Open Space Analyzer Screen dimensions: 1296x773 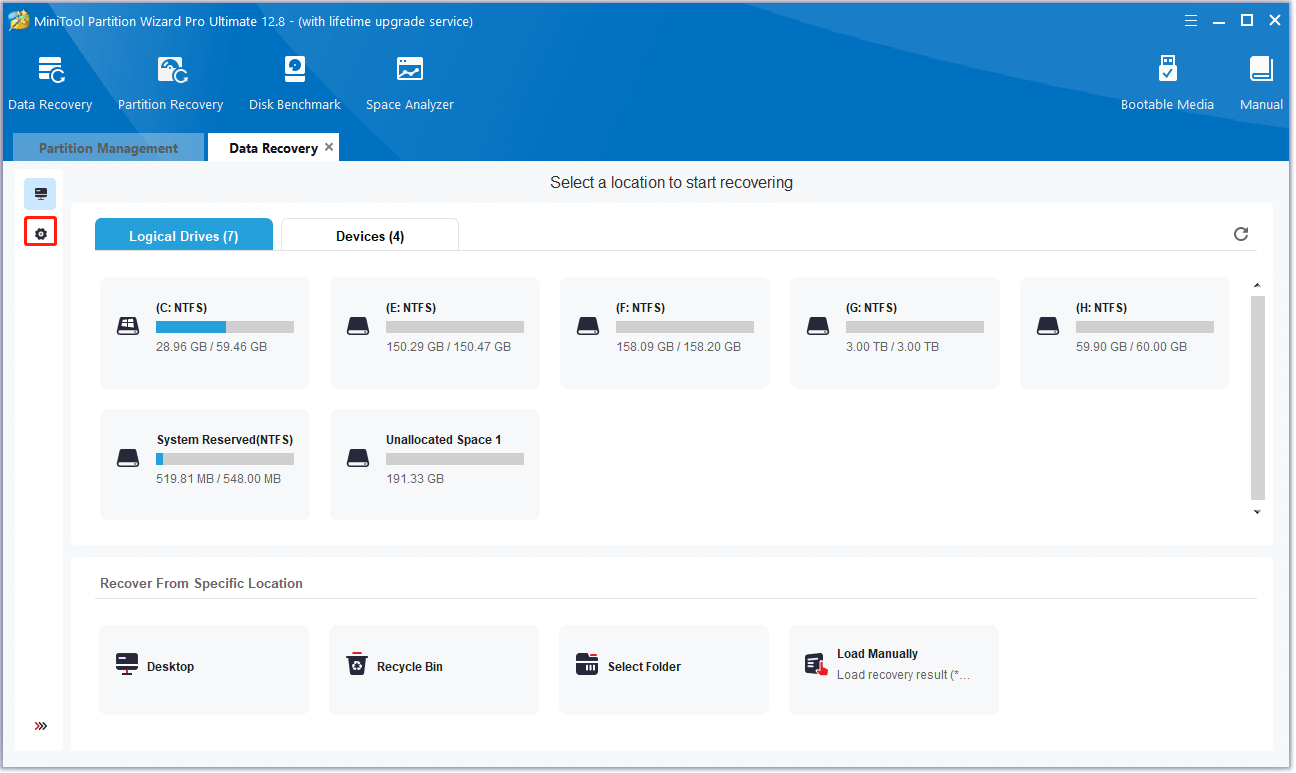pos(410,83)
